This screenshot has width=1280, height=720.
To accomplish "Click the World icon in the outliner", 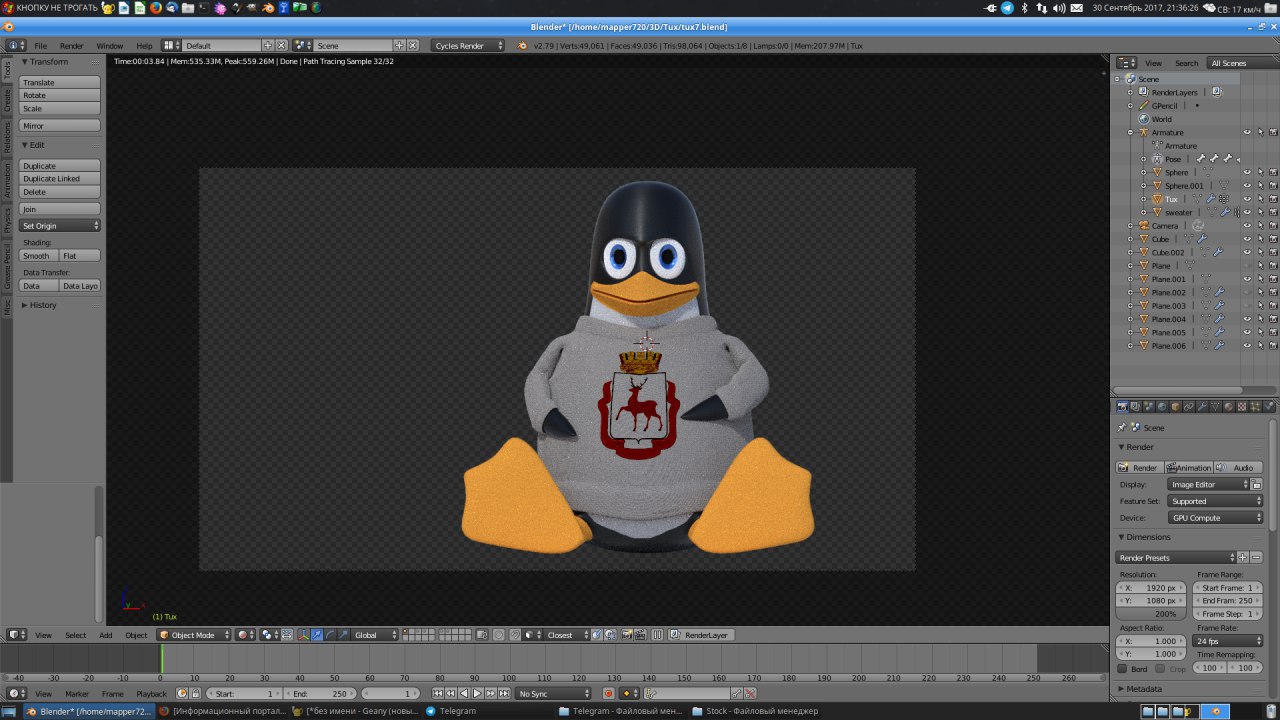I will click(1144, 119).
